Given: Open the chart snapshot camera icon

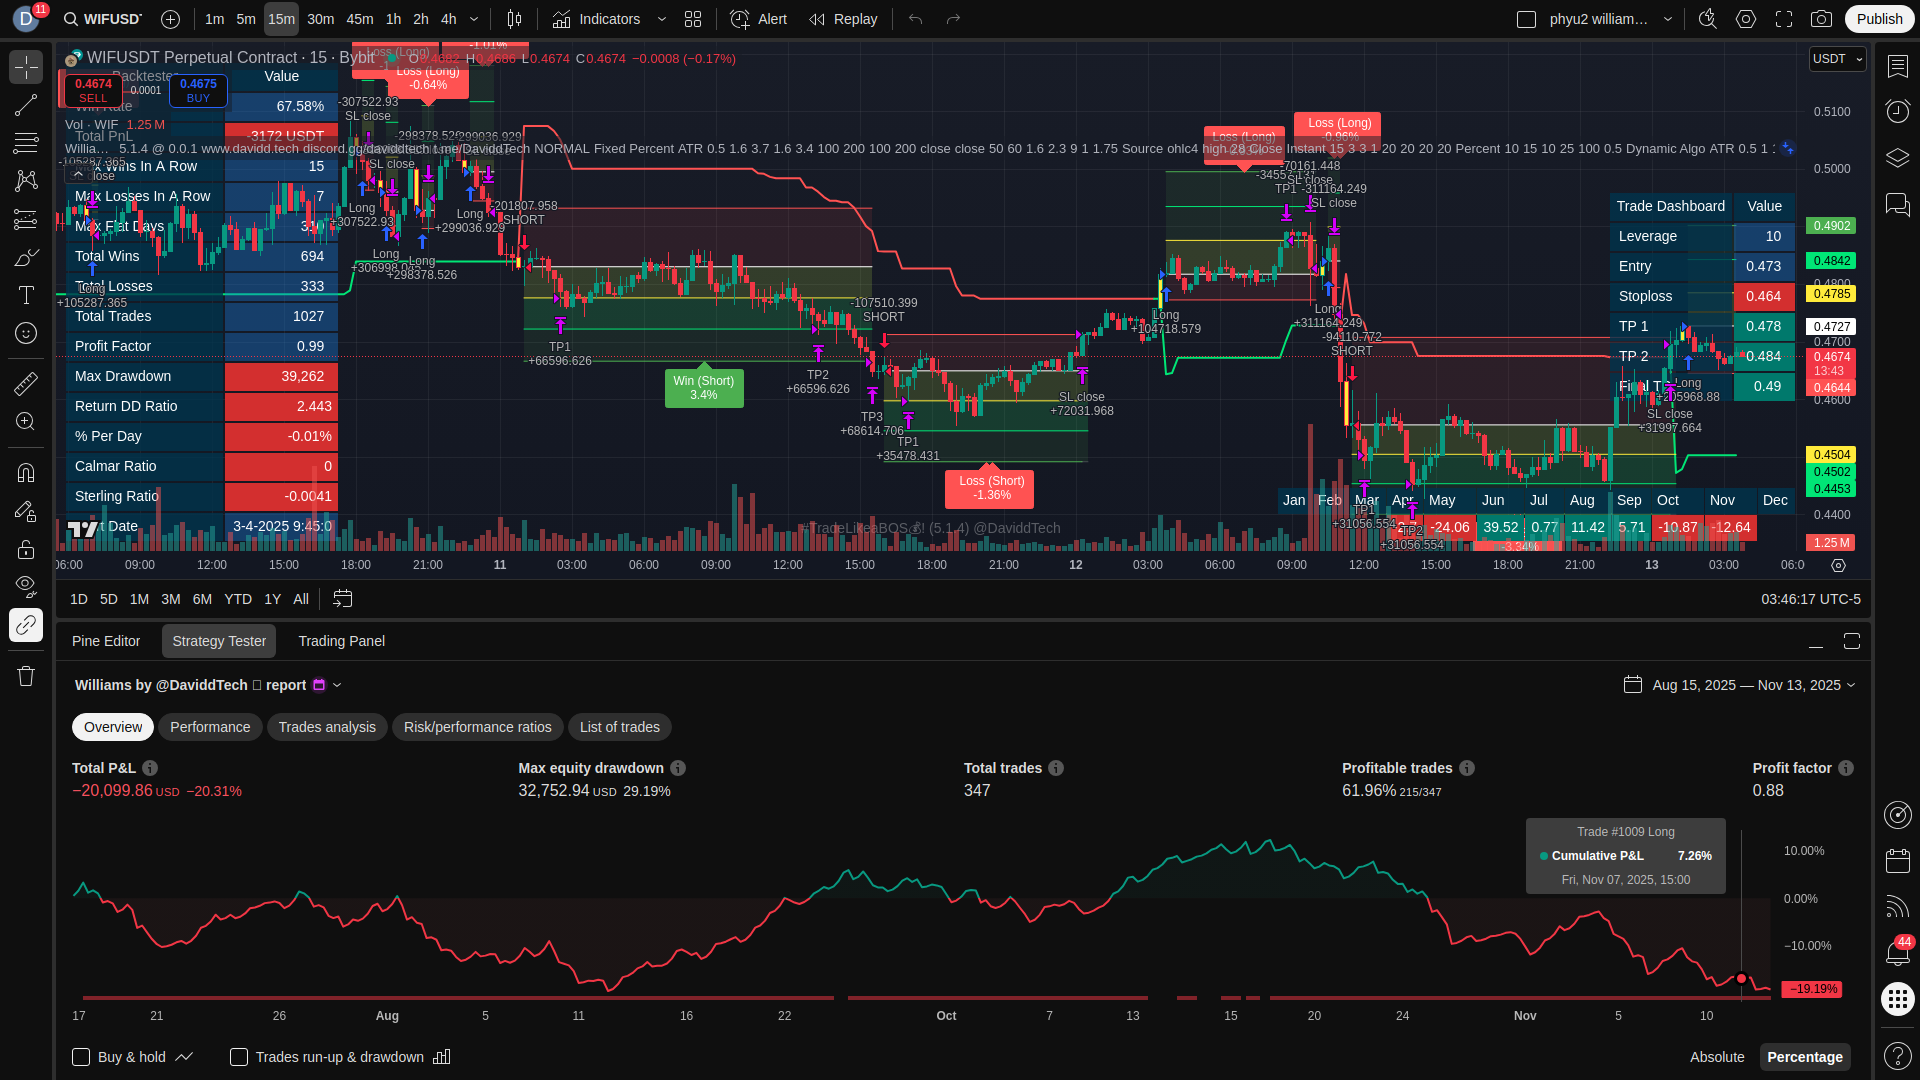Looking at the screenshot, I should coord(1821,19).
